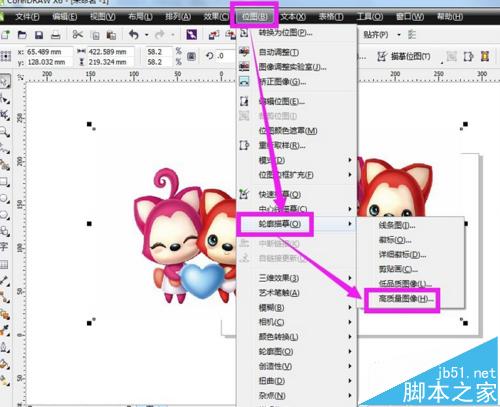
Task: Choose 高质量图像(H)... in submenu
Action: 411,299
